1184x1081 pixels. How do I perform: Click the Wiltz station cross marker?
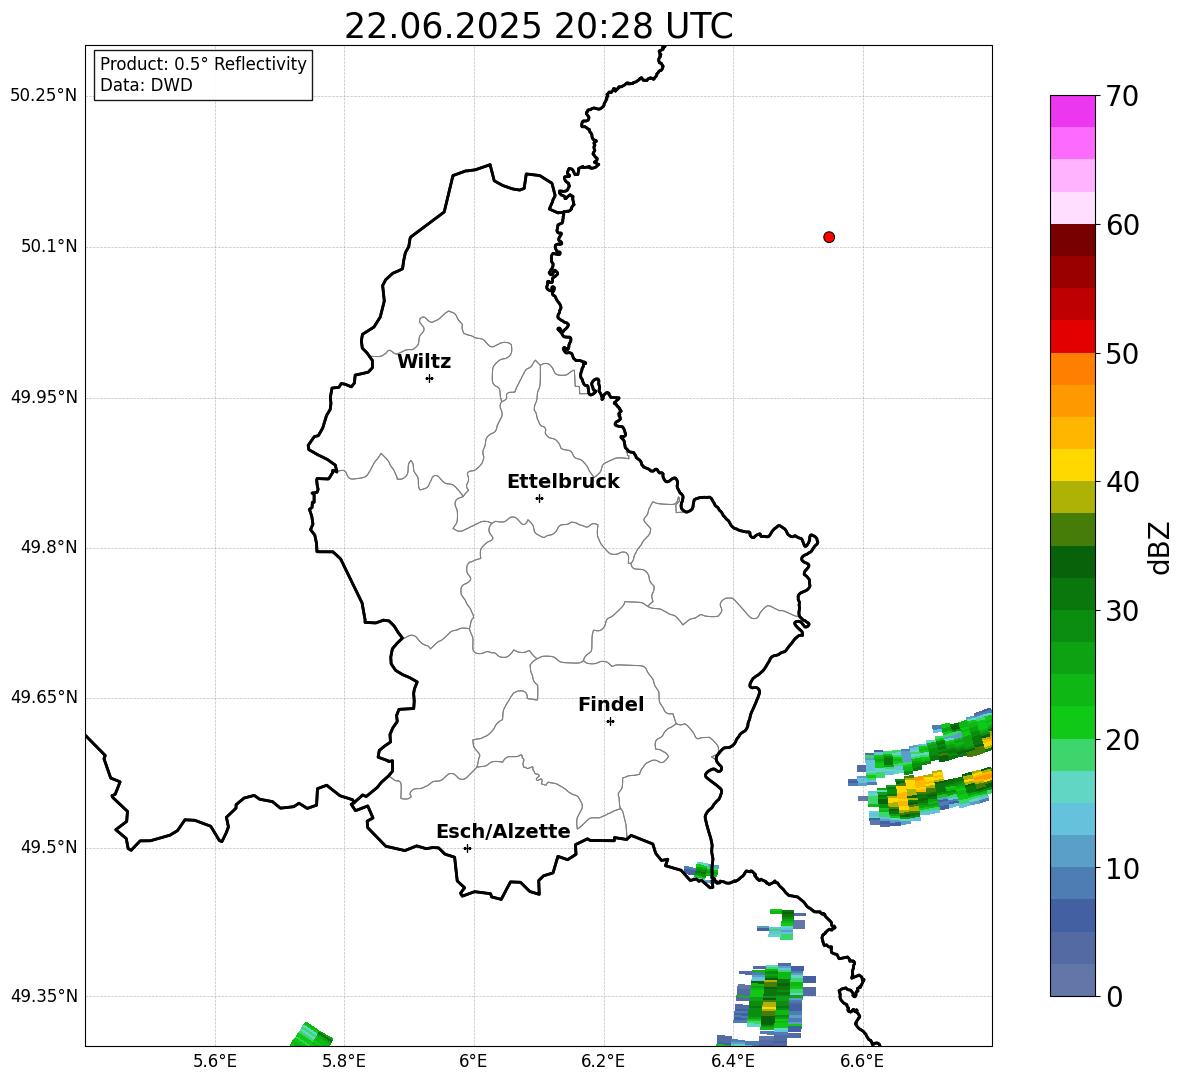(430, 378)
